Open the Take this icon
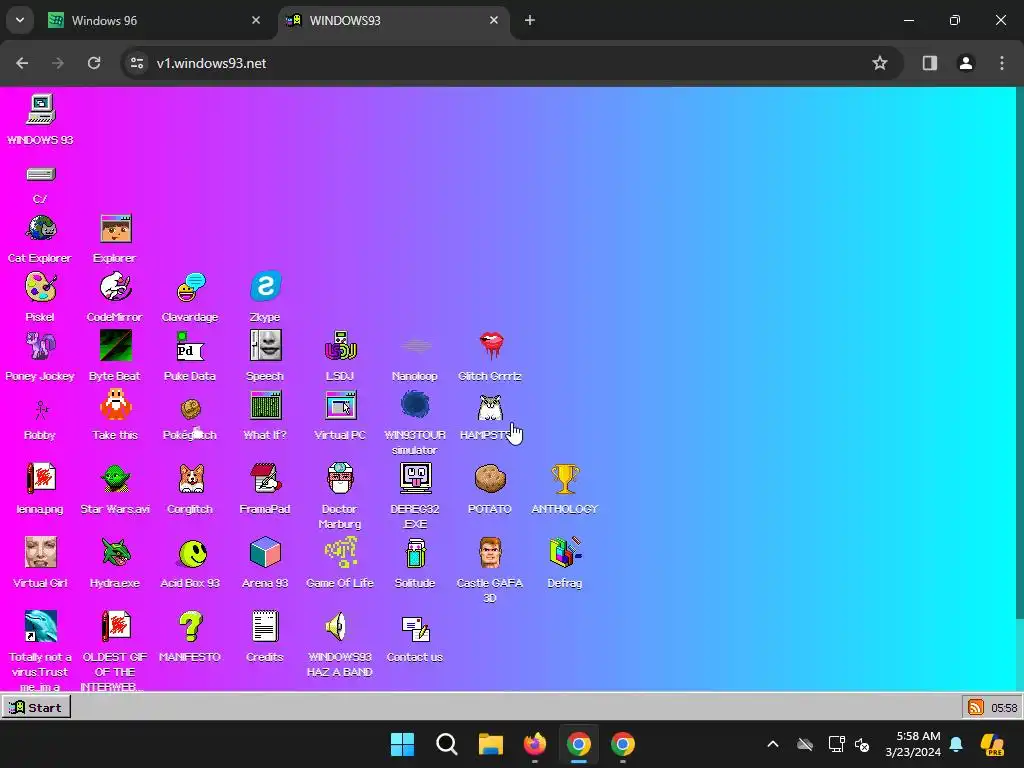 (116, 405)
